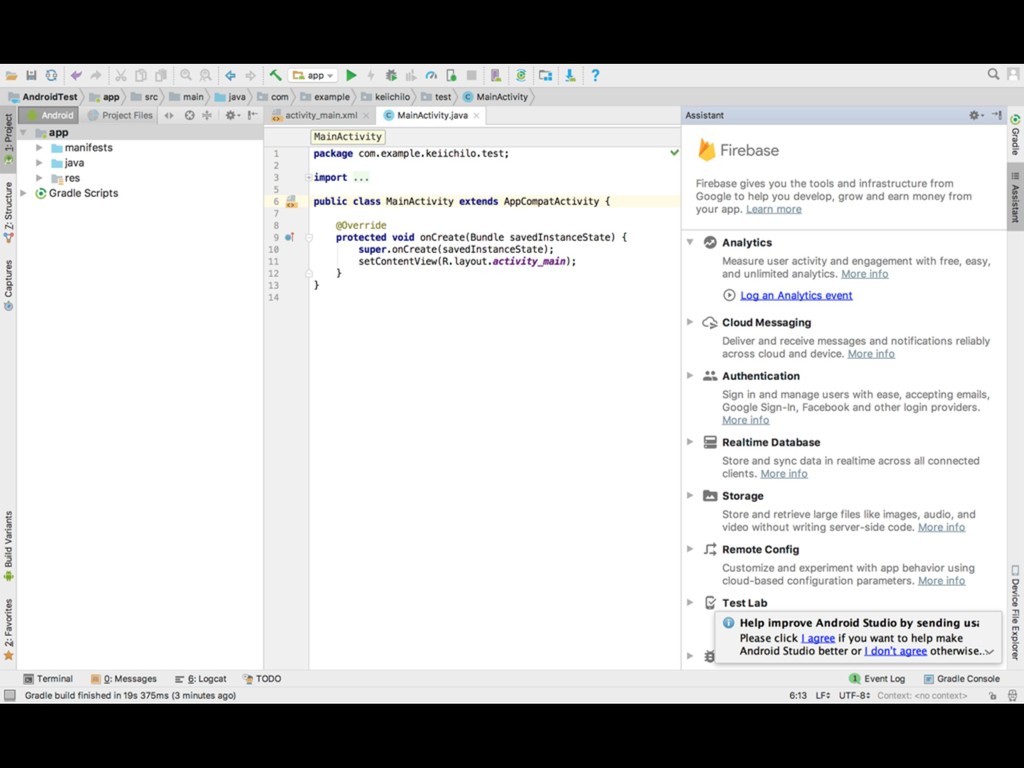Open the Event Log tab
1024x768 pixels.
pos(876,679)
